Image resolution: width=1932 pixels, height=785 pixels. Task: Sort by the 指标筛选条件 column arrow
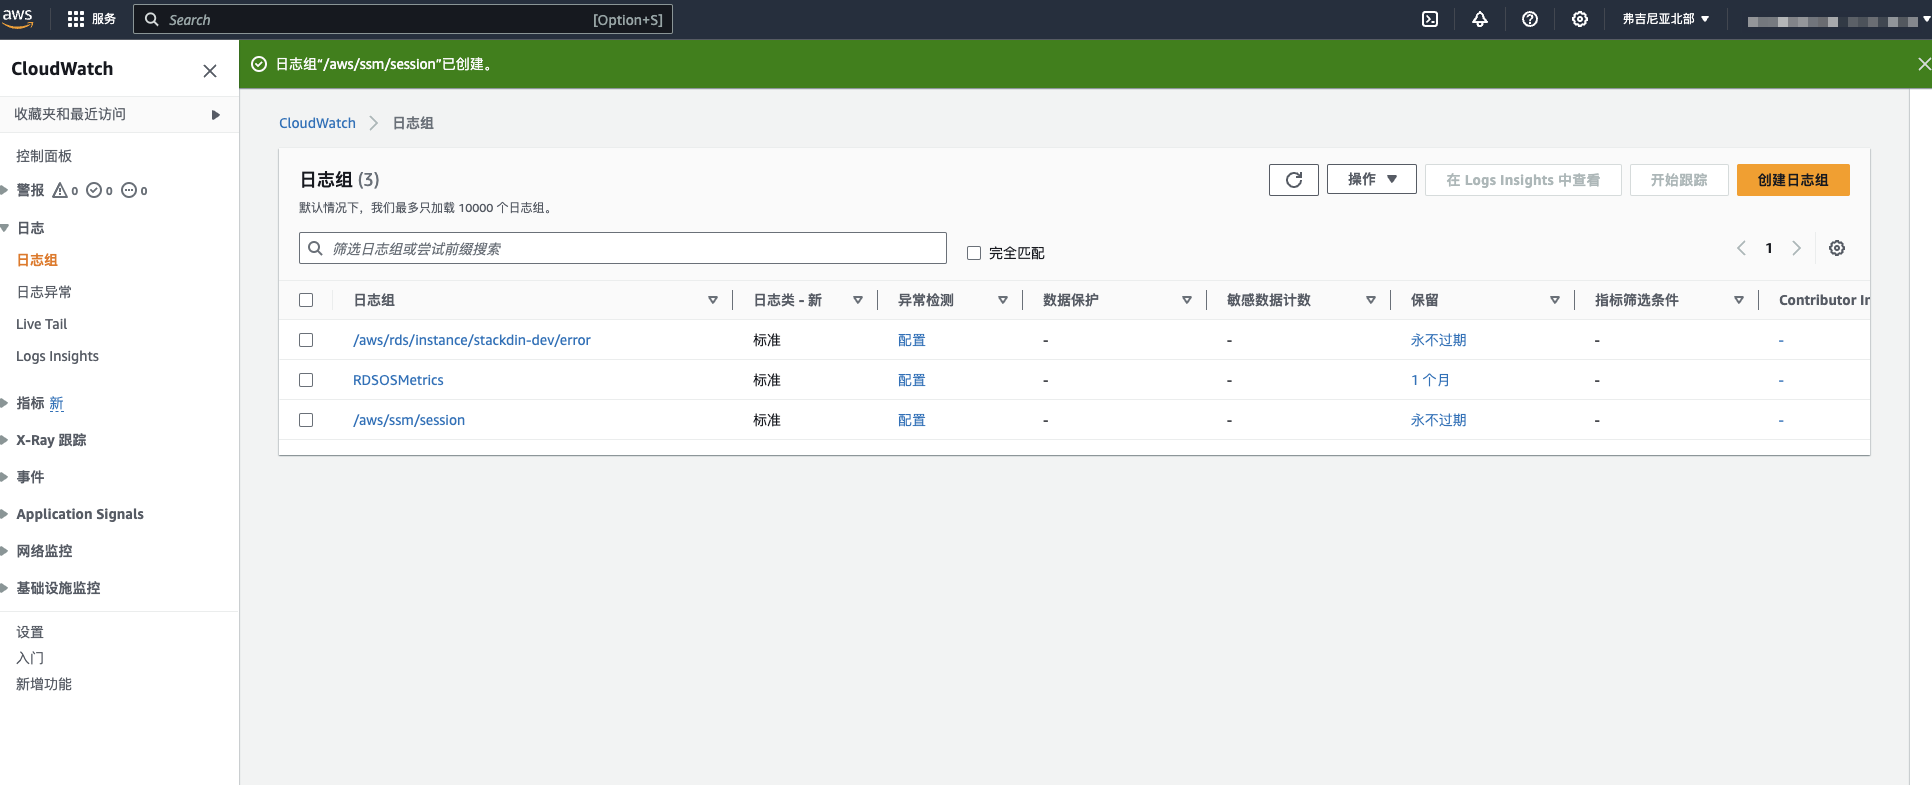point(1739,300)
